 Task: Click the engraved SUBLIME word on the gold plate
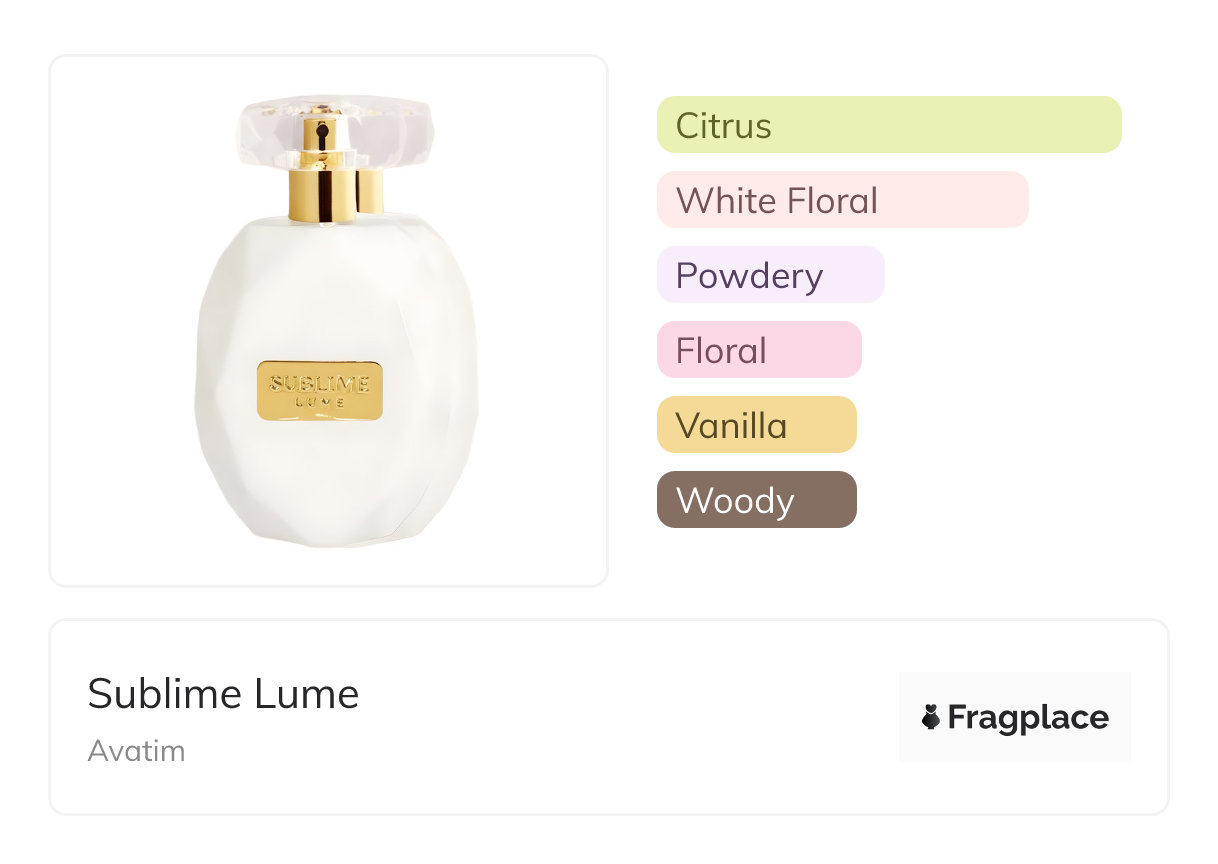coord(320,384)
